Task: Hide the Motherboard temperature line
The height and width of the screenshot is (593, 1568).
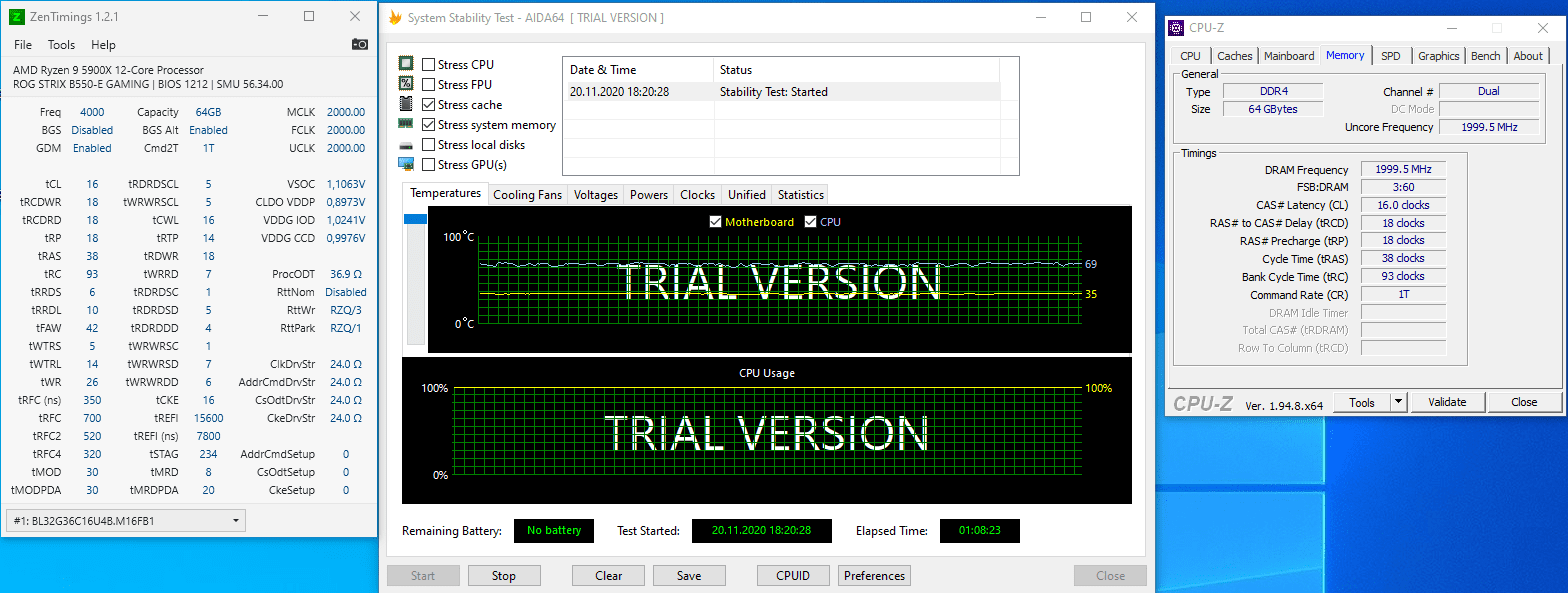Action: [715, 222]
